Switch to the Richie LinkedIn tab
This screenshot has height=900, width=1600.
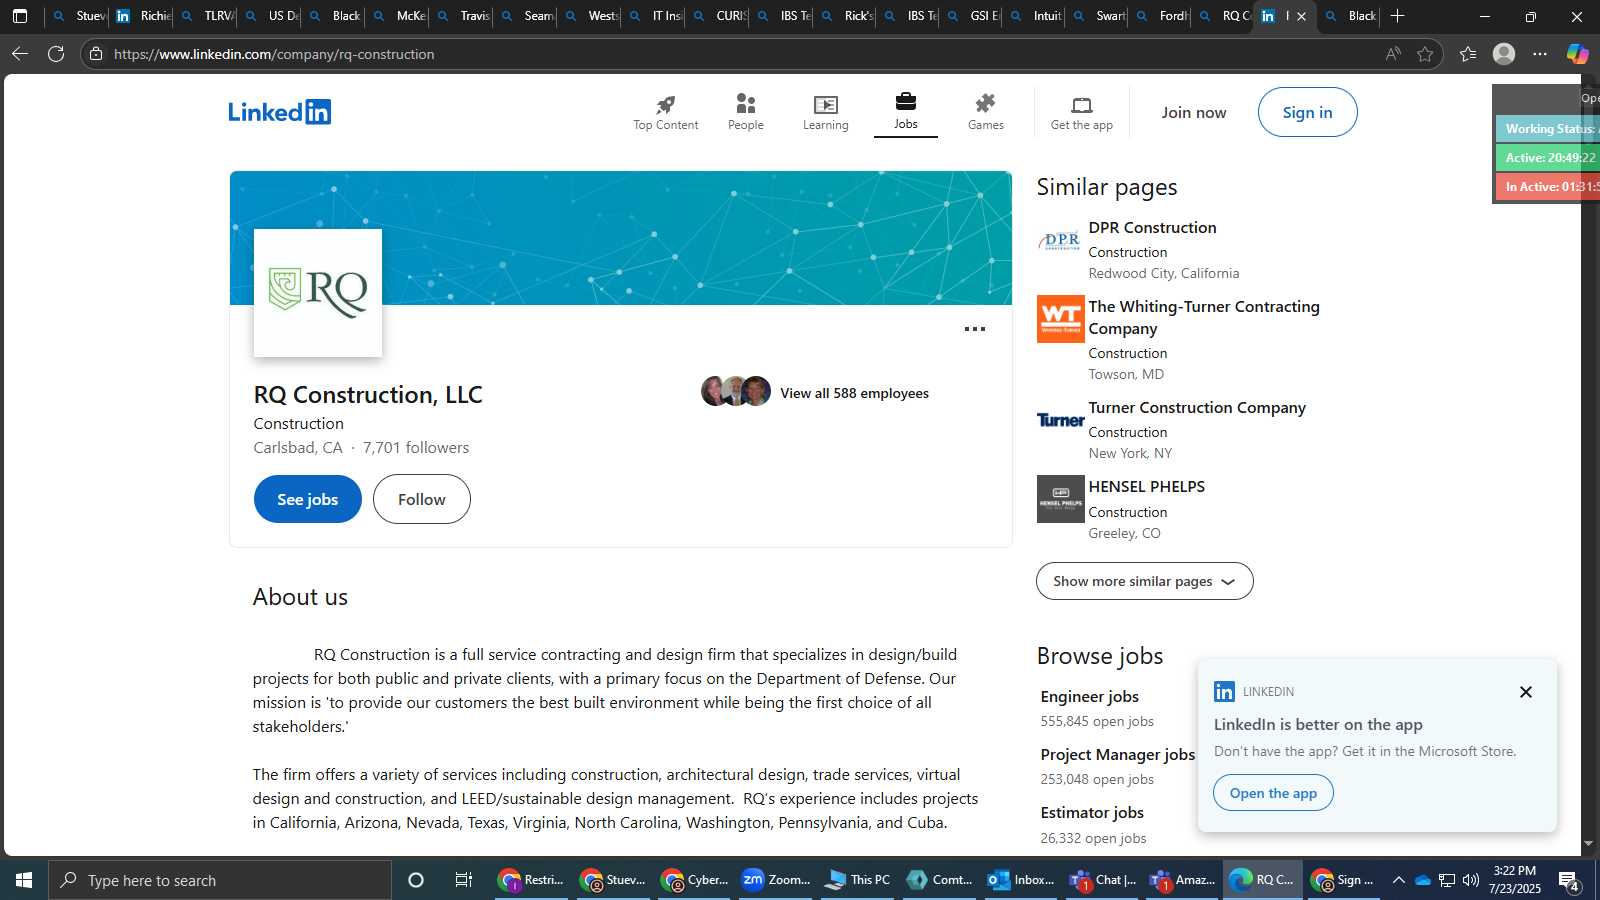[x=142, y=16]
